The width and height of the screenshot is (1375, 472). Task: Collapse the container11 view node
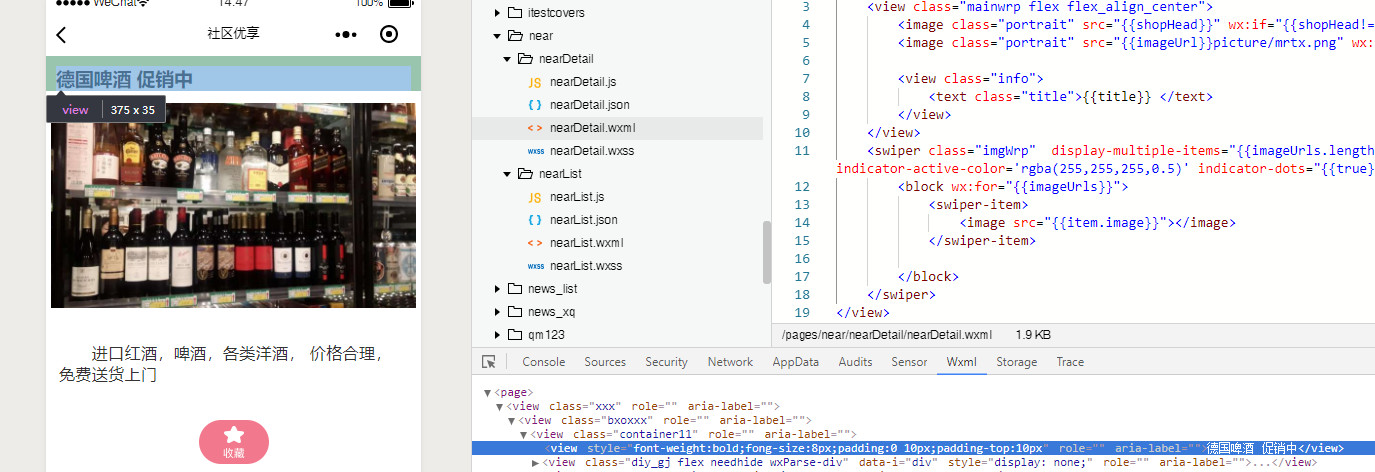[523, 435]
